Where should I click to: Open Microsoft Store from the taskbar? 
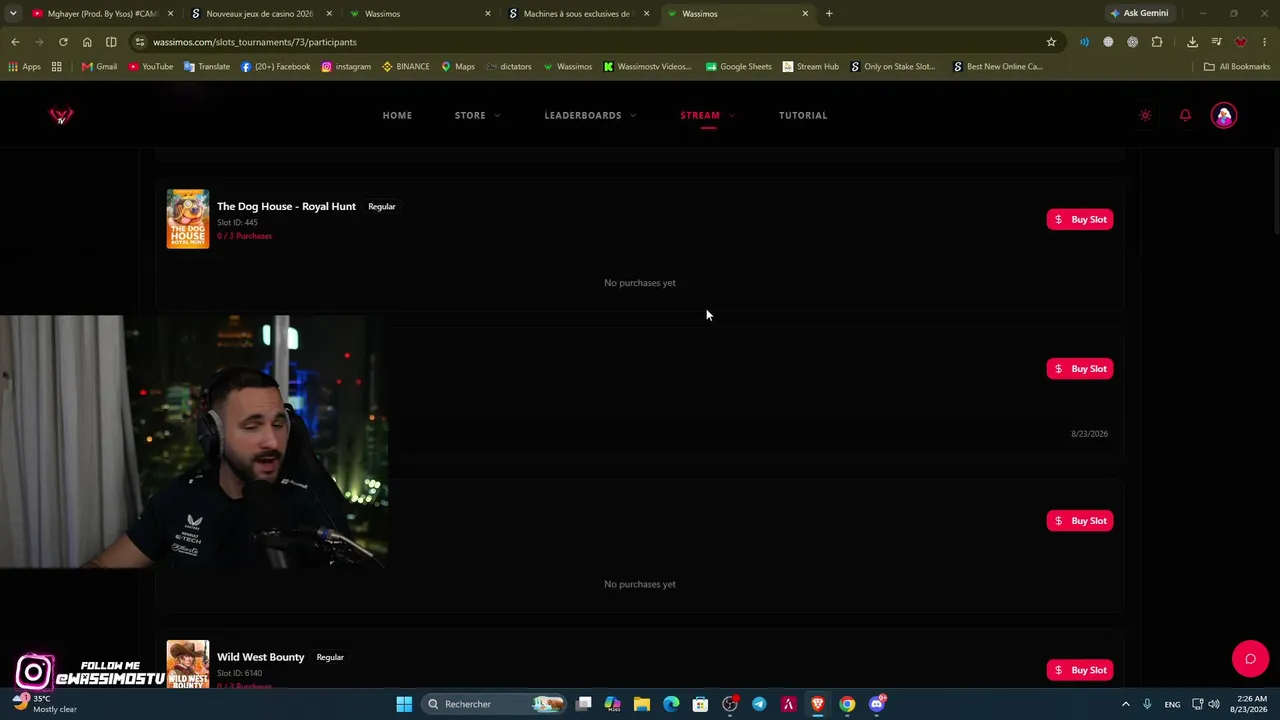click(x=700, y=704)
